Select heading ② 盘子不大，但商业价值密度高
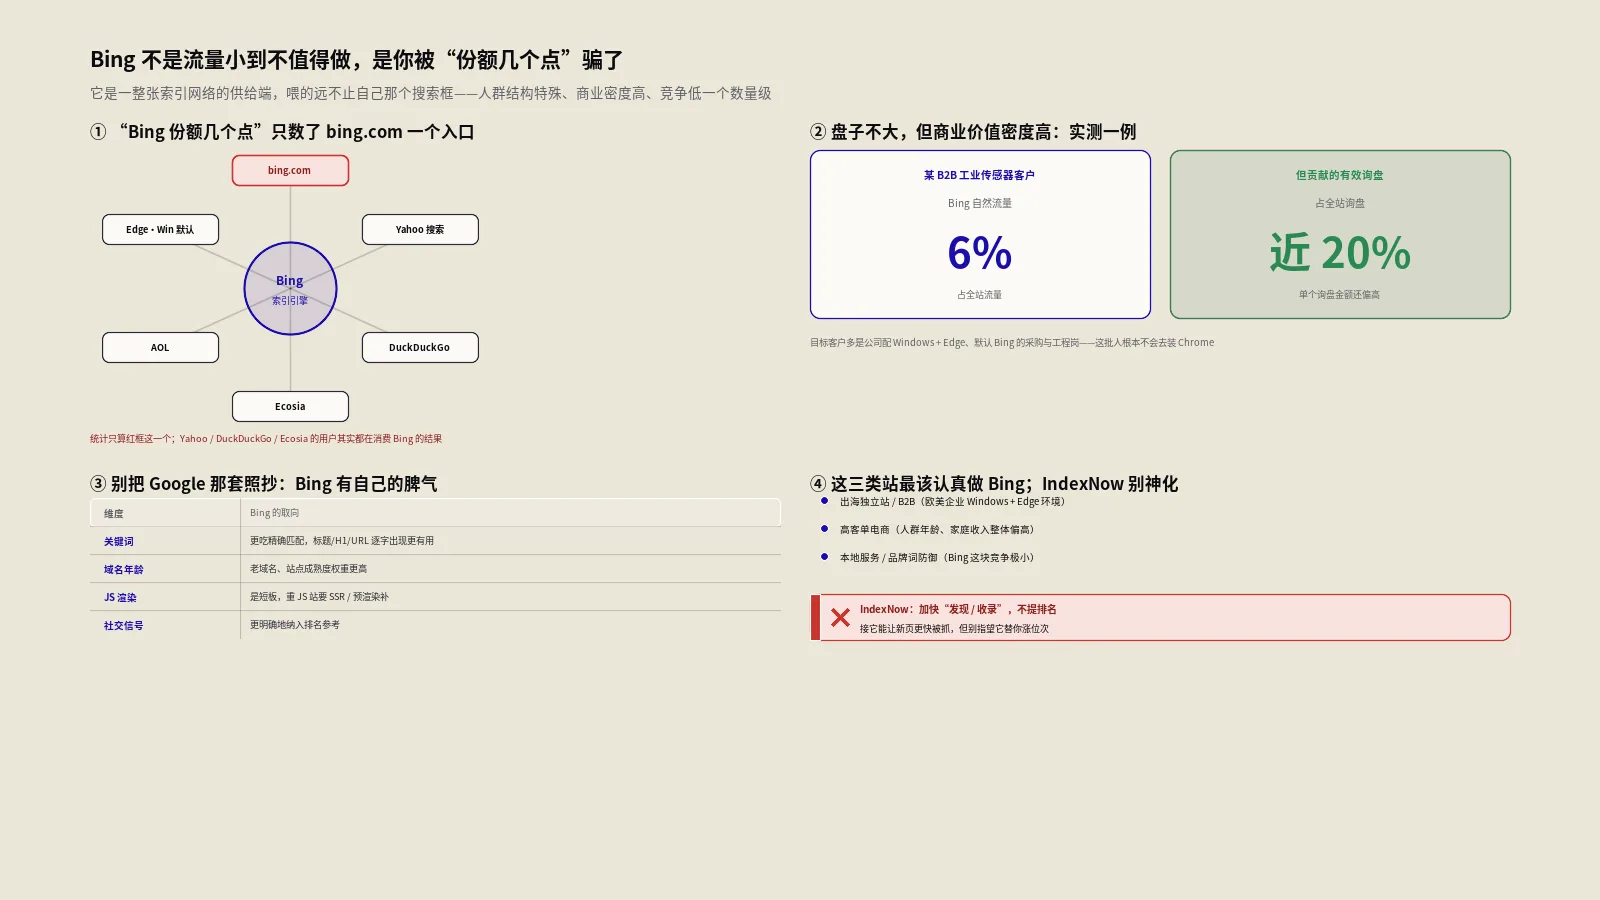This screenshot has width=1600, height=900. [x=973, y=132]
